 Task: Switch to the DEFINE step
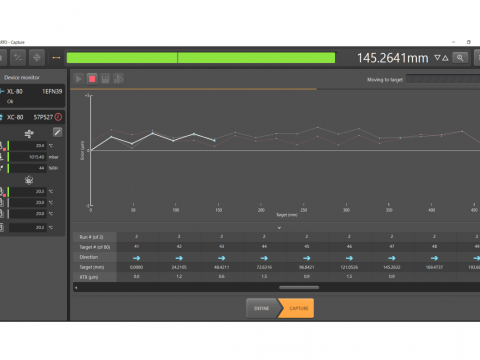tap(262, 308)
